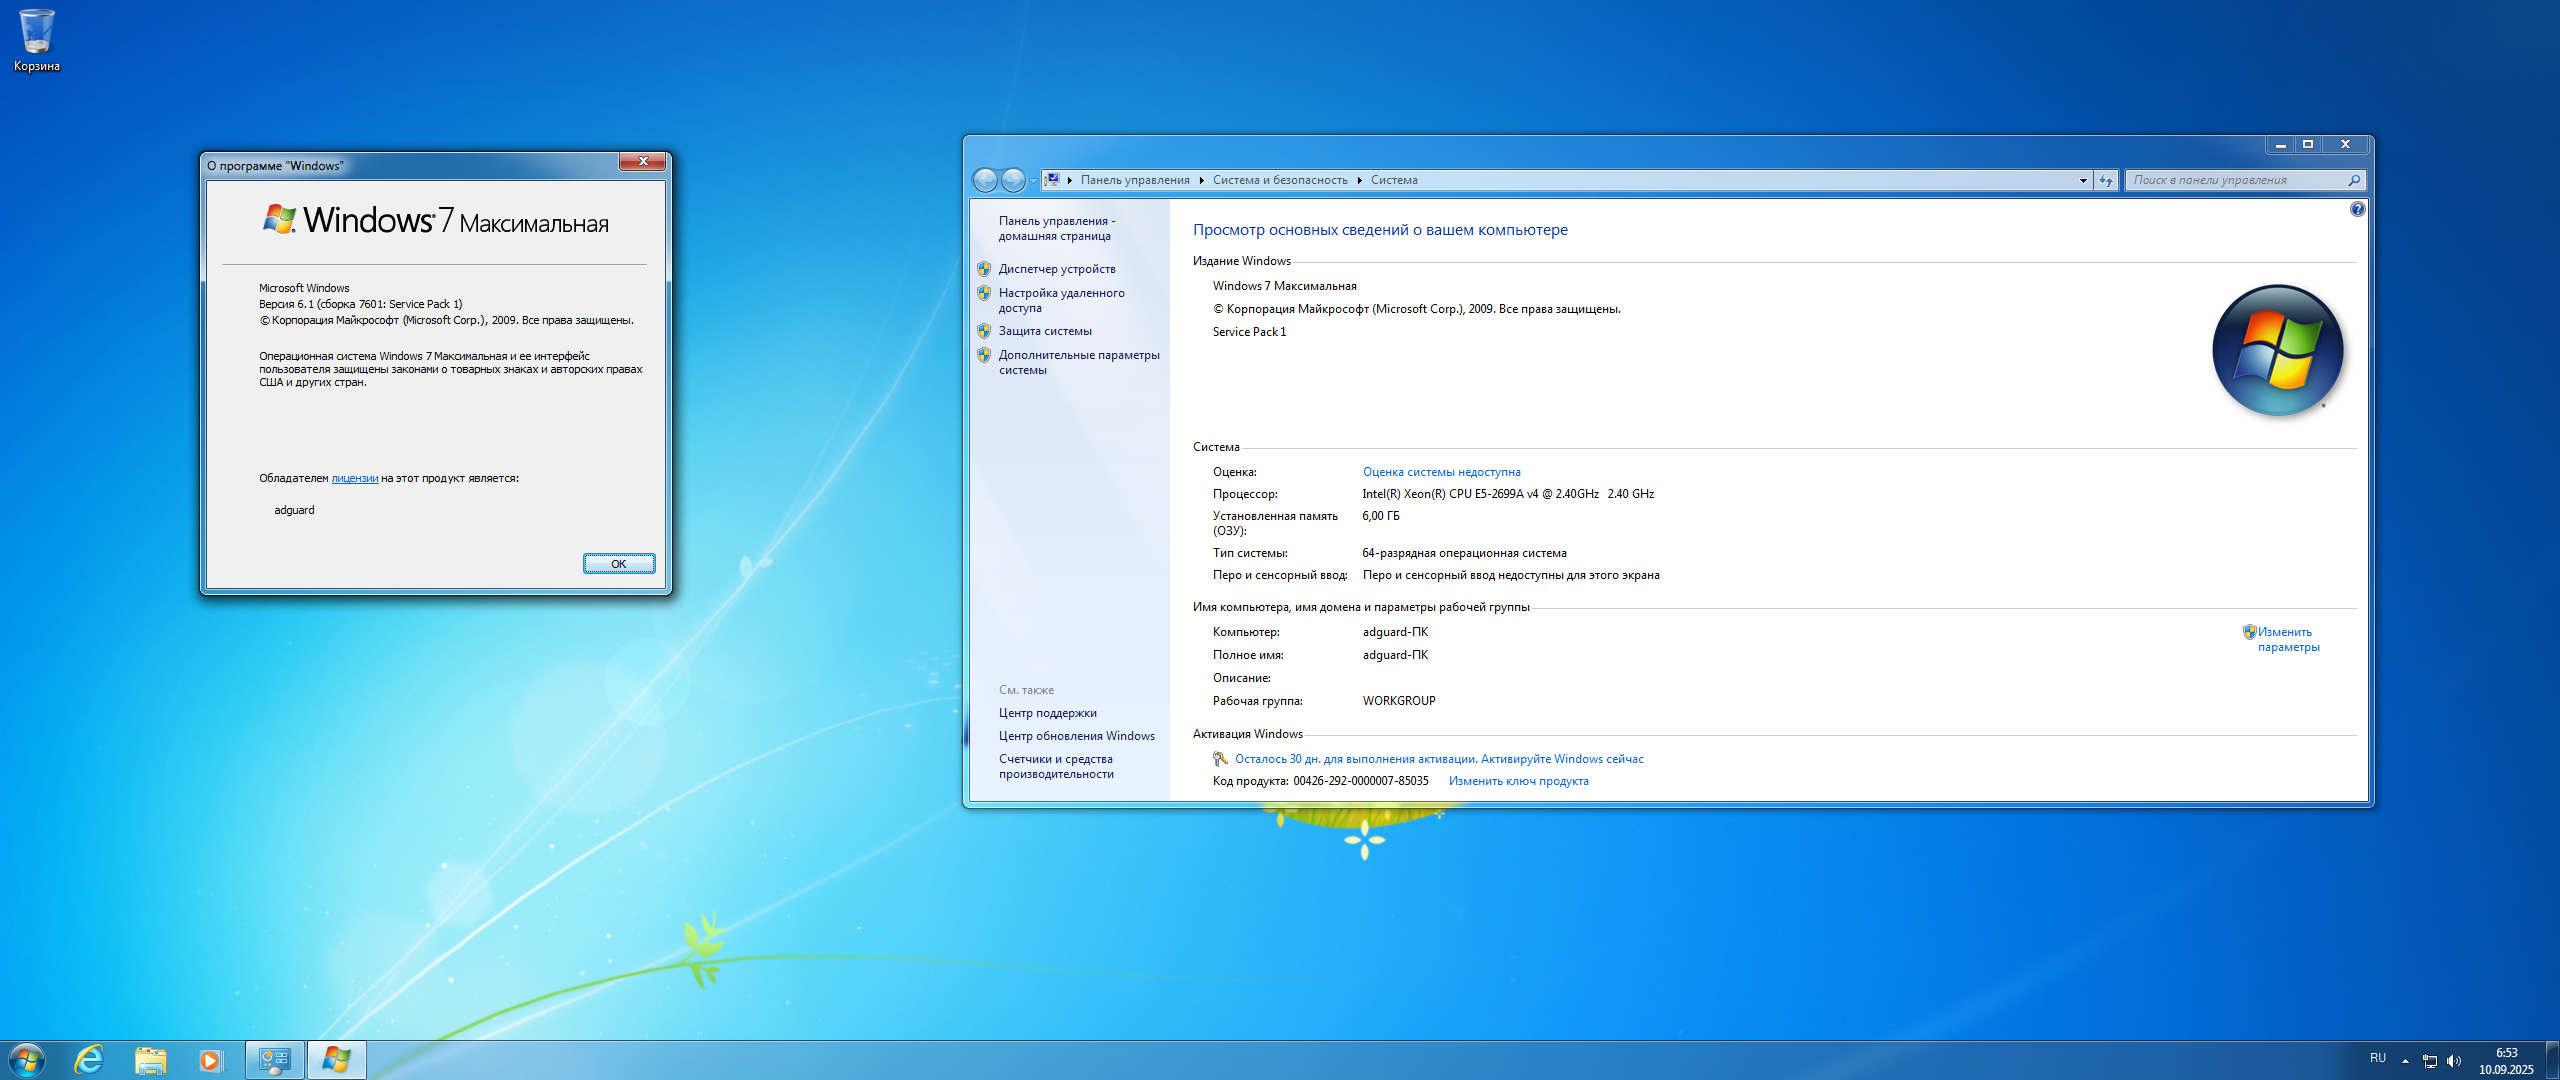Click the Forward arrow in the System window
This screenshot has width=2560, height=1080.
tap(1013, 180)
